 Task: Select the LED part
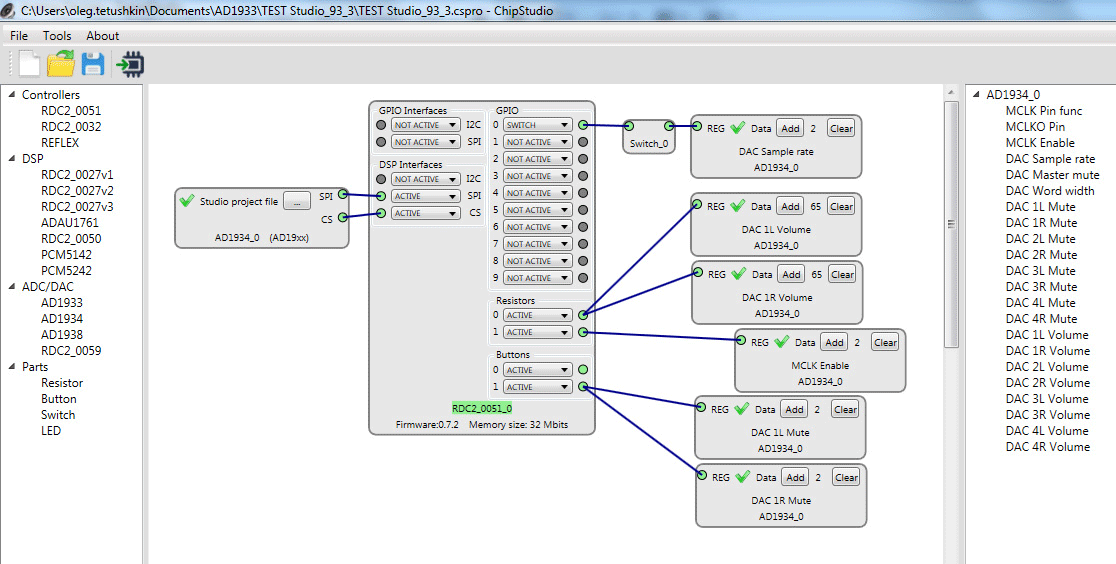point(51,430)
